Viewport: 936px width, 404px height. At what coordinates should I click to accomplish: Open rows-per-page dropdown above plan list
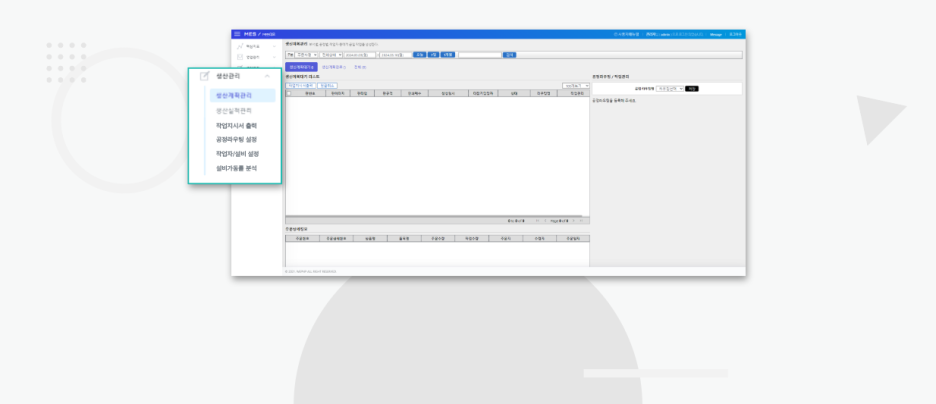(576, 86)
